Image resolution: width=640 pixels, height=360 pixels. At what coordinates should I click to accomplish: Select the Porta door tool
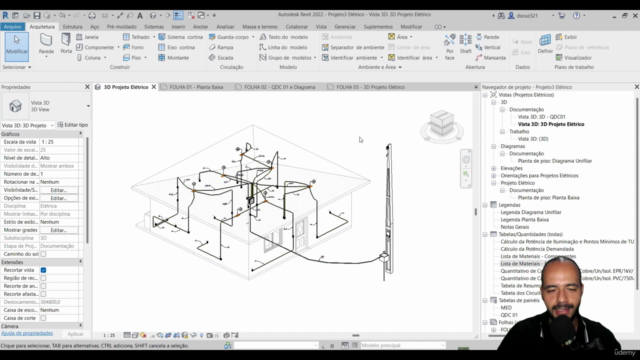pyautogui.click(x=66, y=44)
